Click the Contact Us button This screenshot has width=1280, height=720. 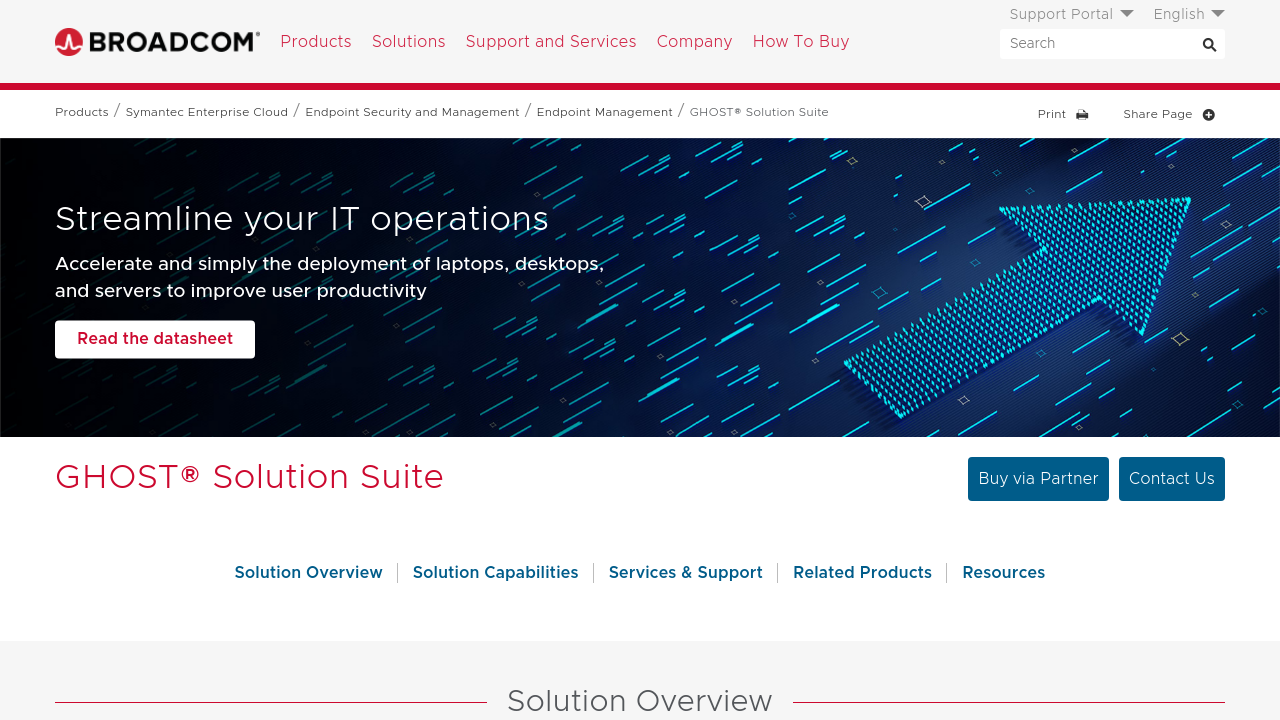tap(1171, 479)
